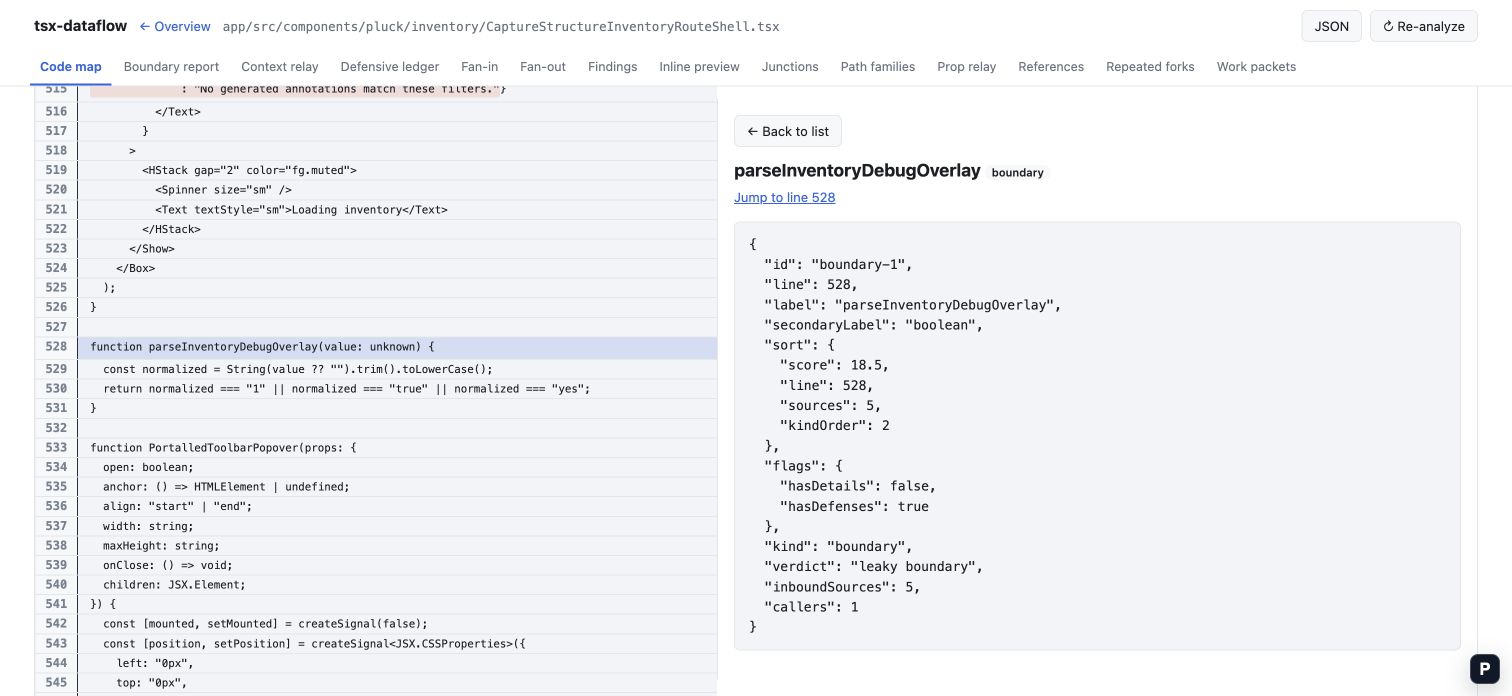This screenshot has width=1512, height=696.
Task: Click the tsx-dataflow app title
Action: (x=81, y=26)
